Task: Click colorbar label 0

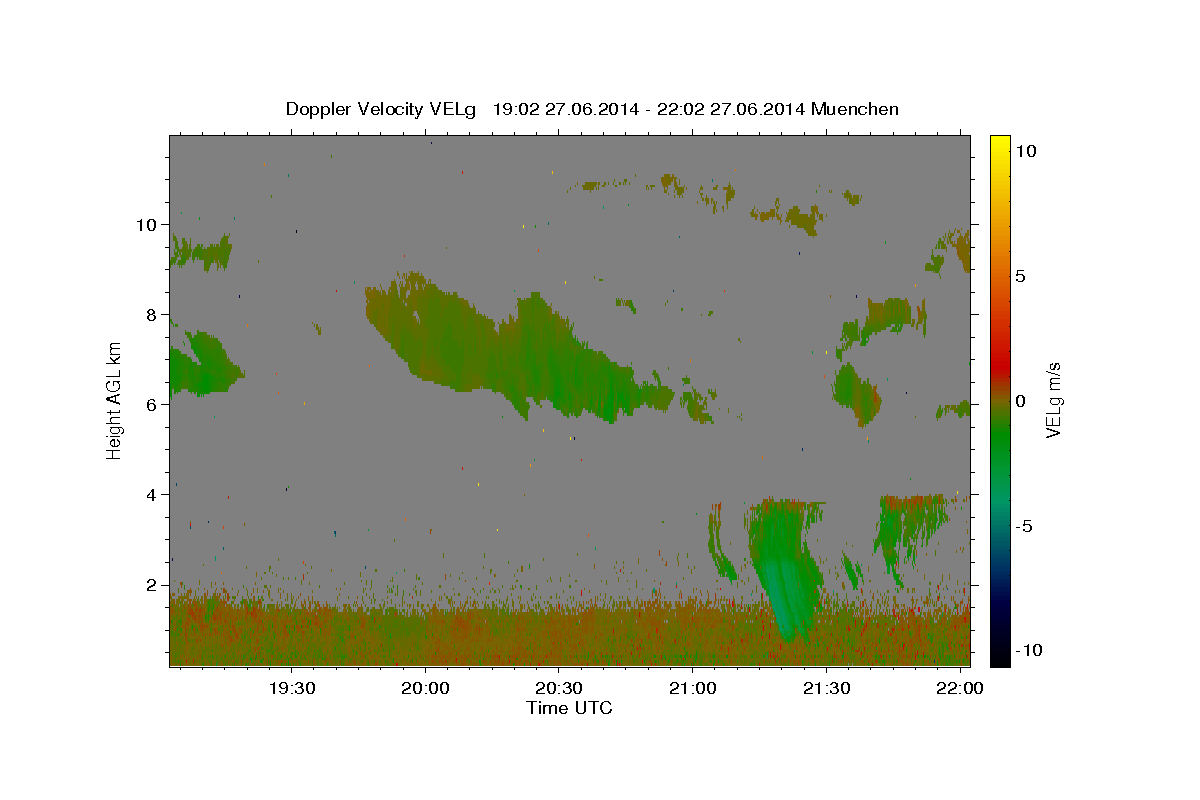Action: (x=1020, y=401)
